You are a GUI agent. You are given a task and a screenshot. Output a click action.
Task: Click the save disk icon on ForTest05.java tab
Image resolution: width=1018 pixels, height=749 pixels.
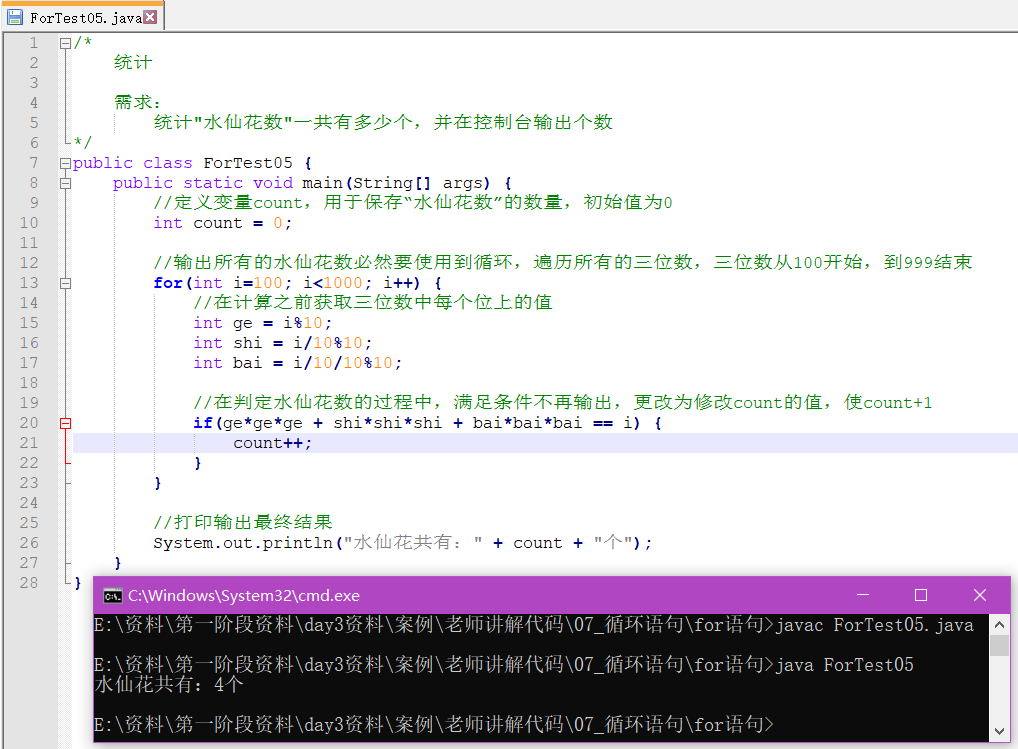point(14,18)
